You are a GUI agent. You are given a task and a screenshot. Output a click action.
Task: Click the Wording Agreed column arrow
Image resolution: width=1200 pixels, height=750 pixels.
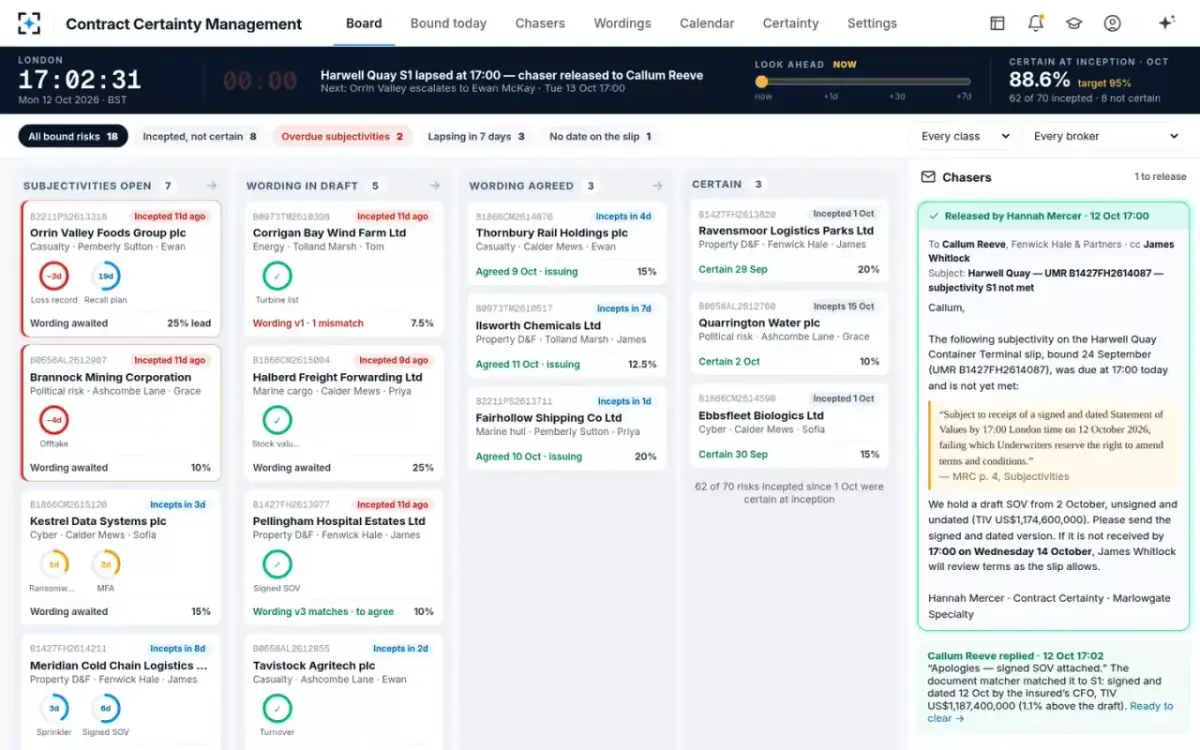point(657,185)
